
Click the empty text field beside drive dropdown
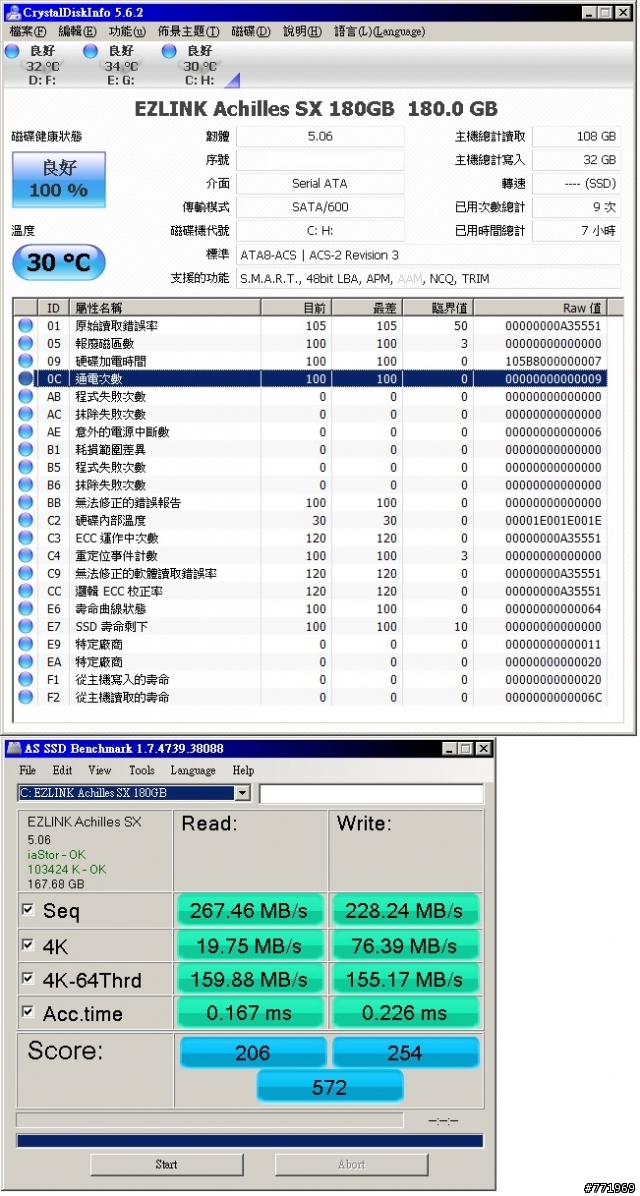[x=371, y=794]
